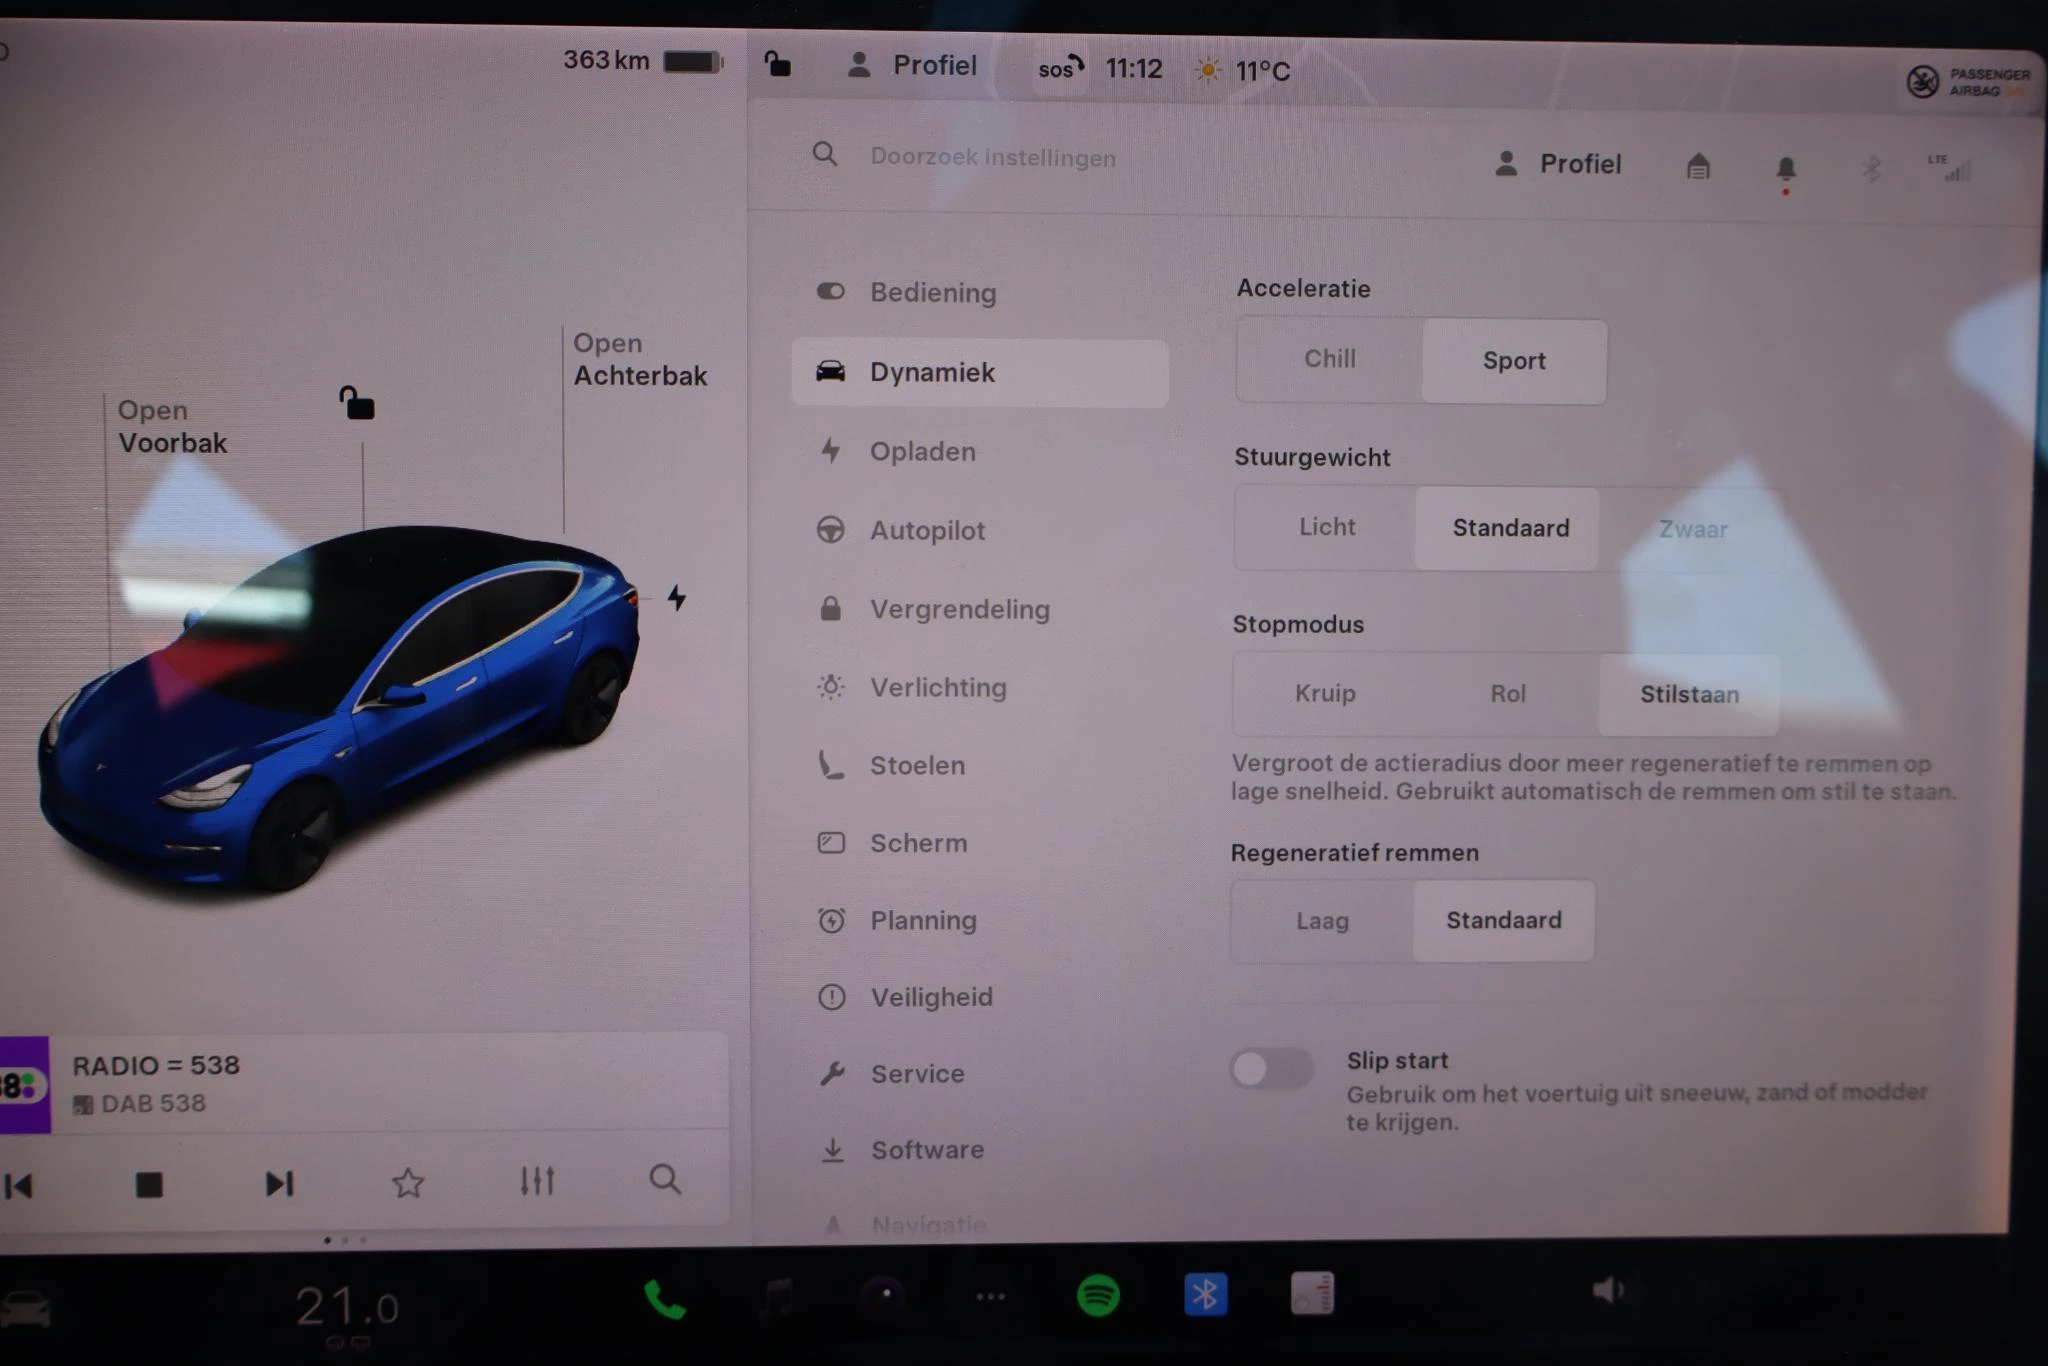Switch Acceleratie to Chill
This screenshot has width=2048, height=1366.
click(x=1329, y=359)
